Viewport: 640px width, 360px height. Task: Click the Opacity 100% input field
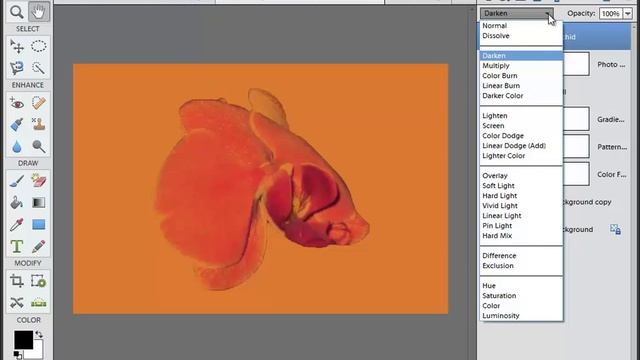coord(611,13)
